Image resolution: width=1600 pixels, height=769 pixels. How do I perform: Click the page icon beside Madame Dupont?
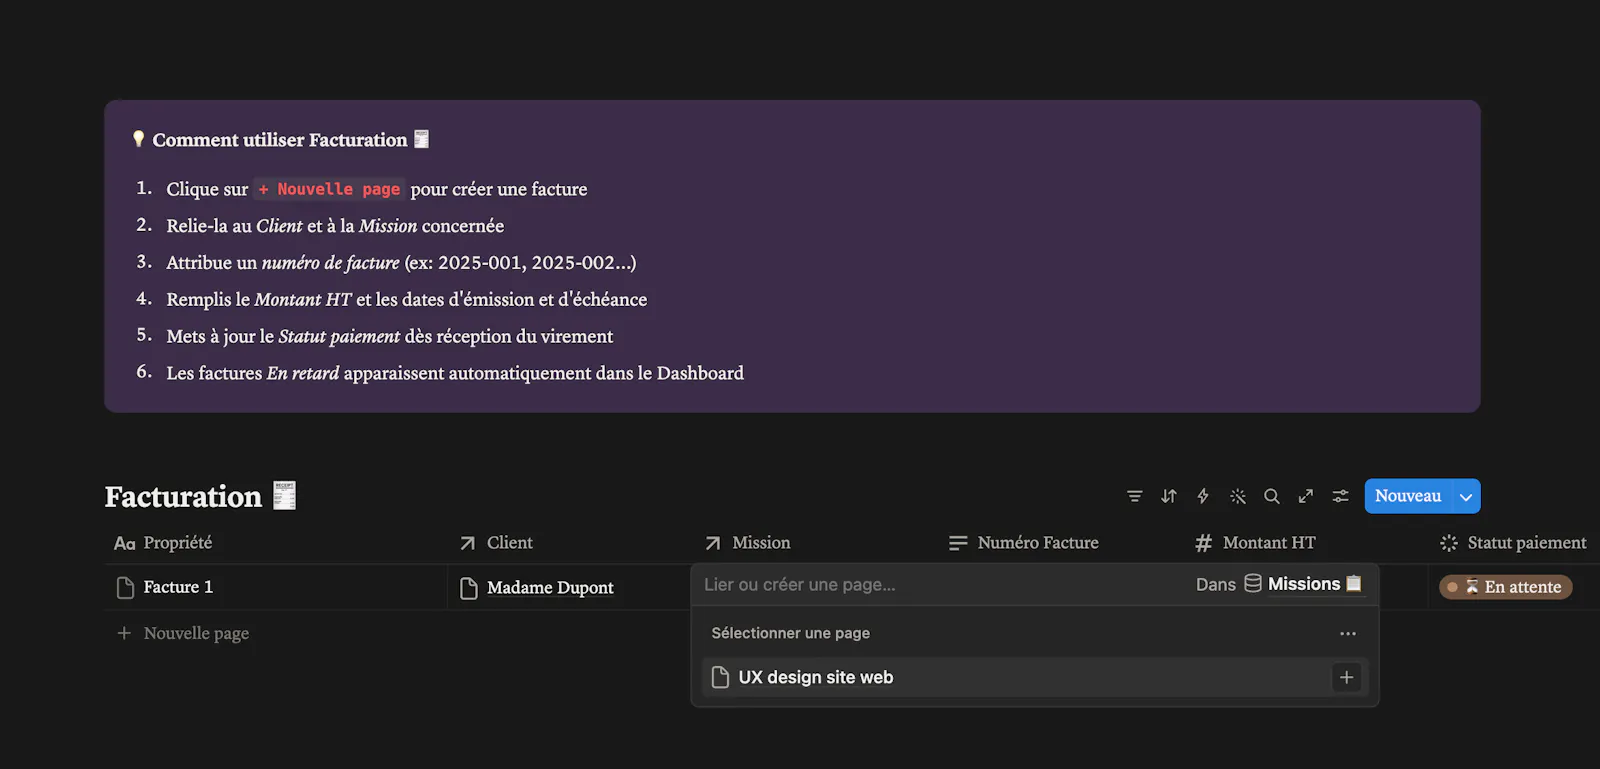[469, 588]
